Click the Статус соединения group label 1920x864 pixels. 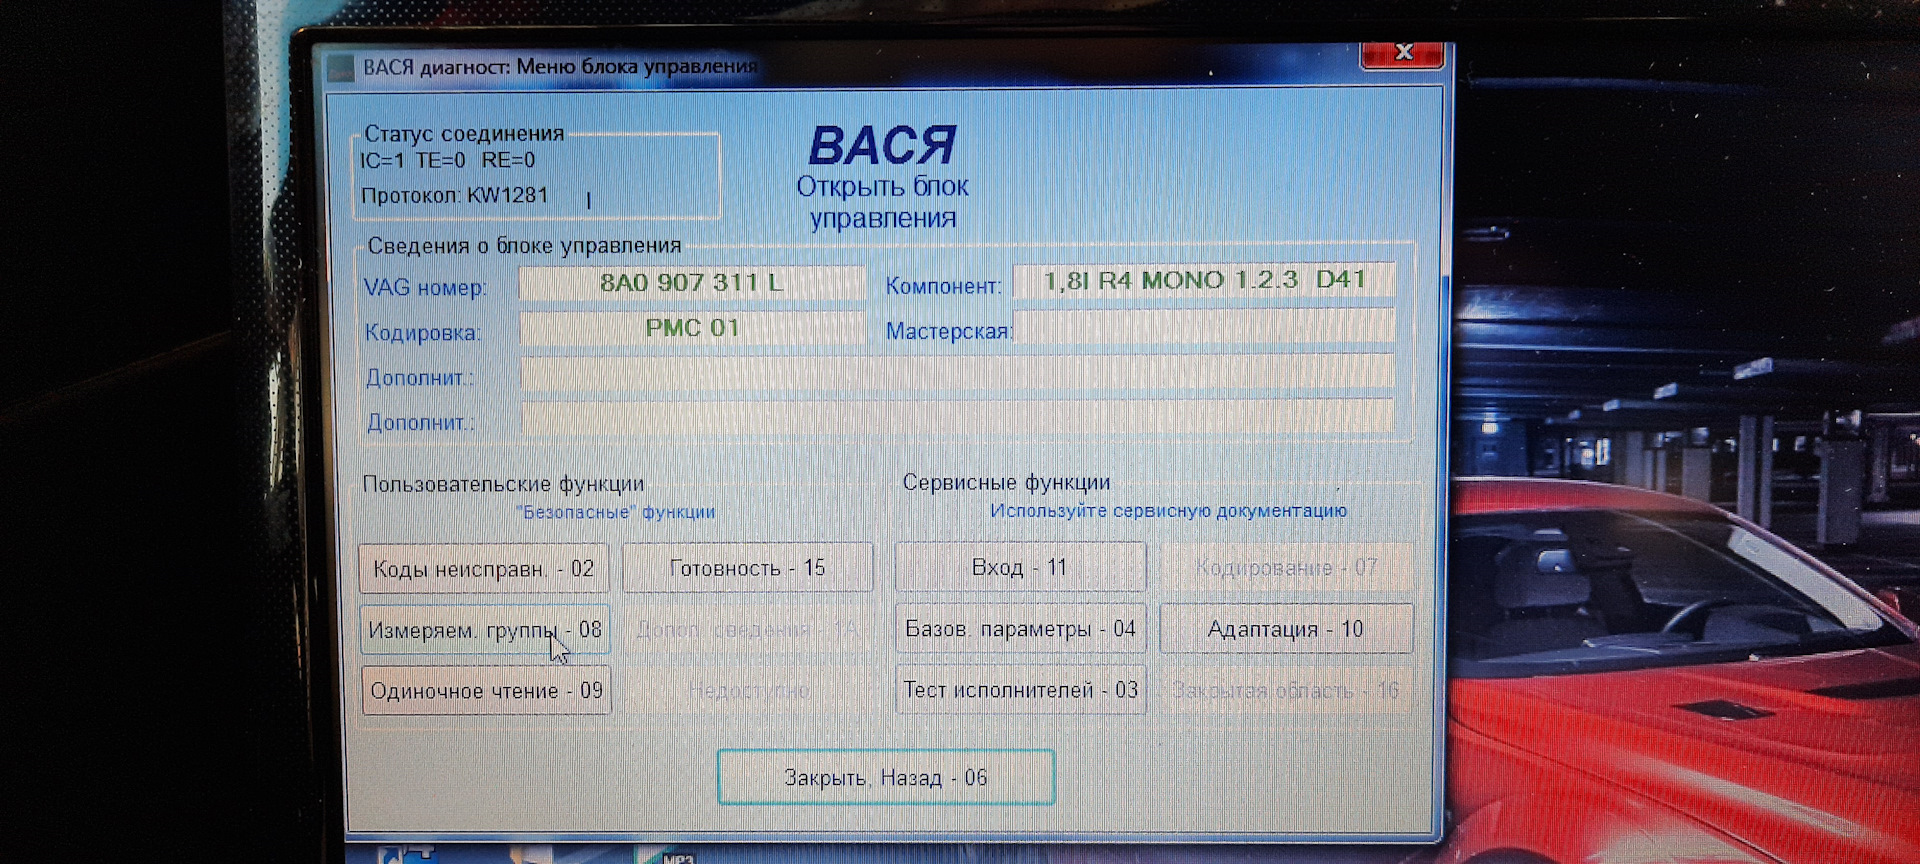point(464,133)
